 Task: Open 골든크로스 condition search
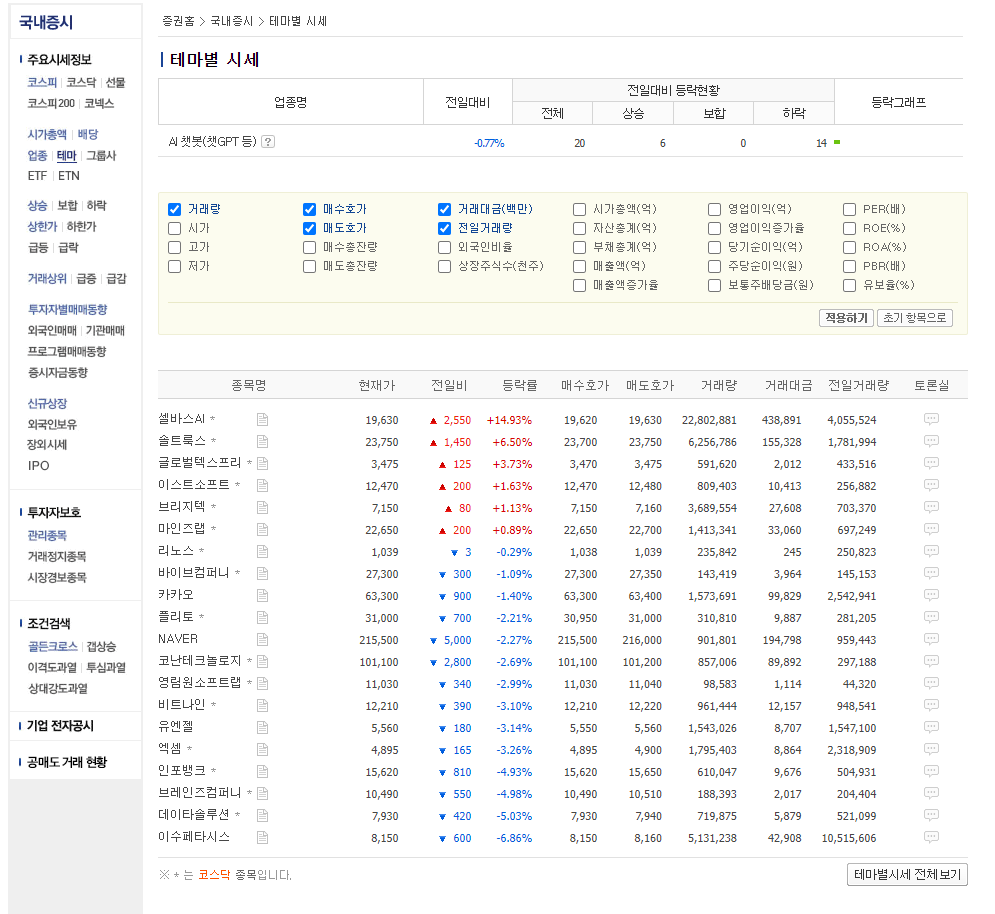click(x=53, y=646)
